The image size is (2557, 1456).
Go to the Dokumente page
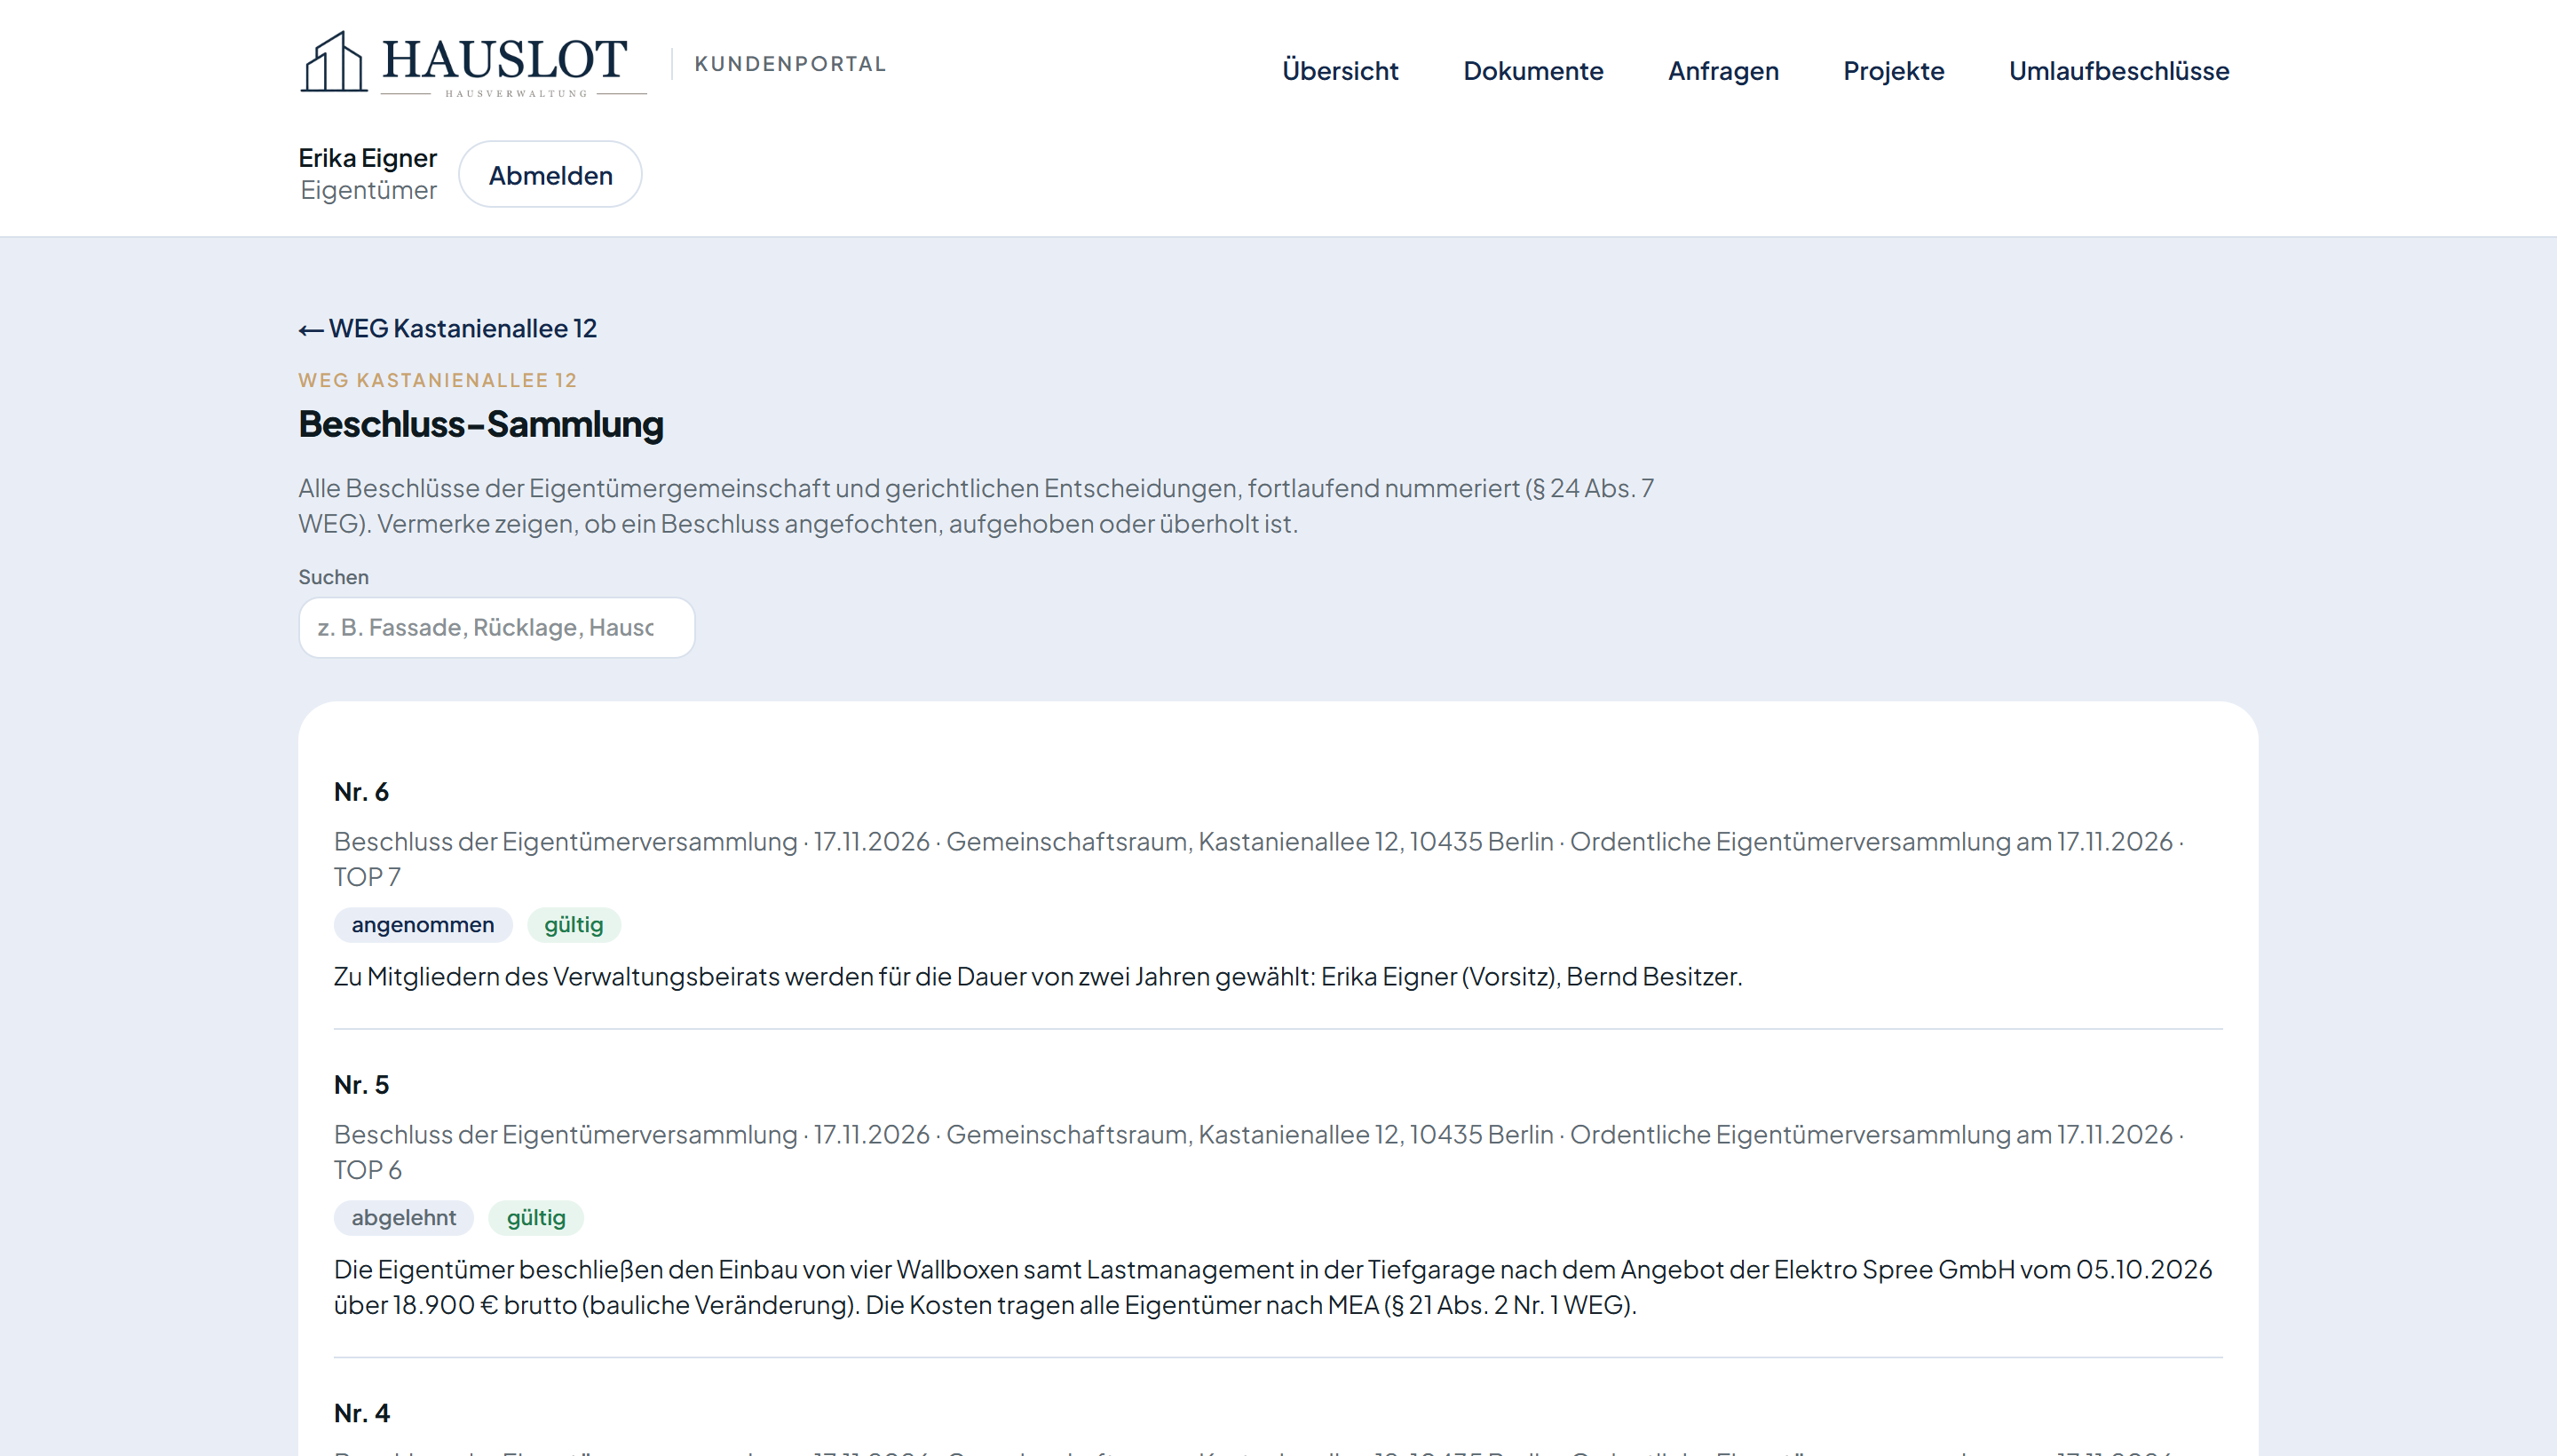(x=1533, y=71)
